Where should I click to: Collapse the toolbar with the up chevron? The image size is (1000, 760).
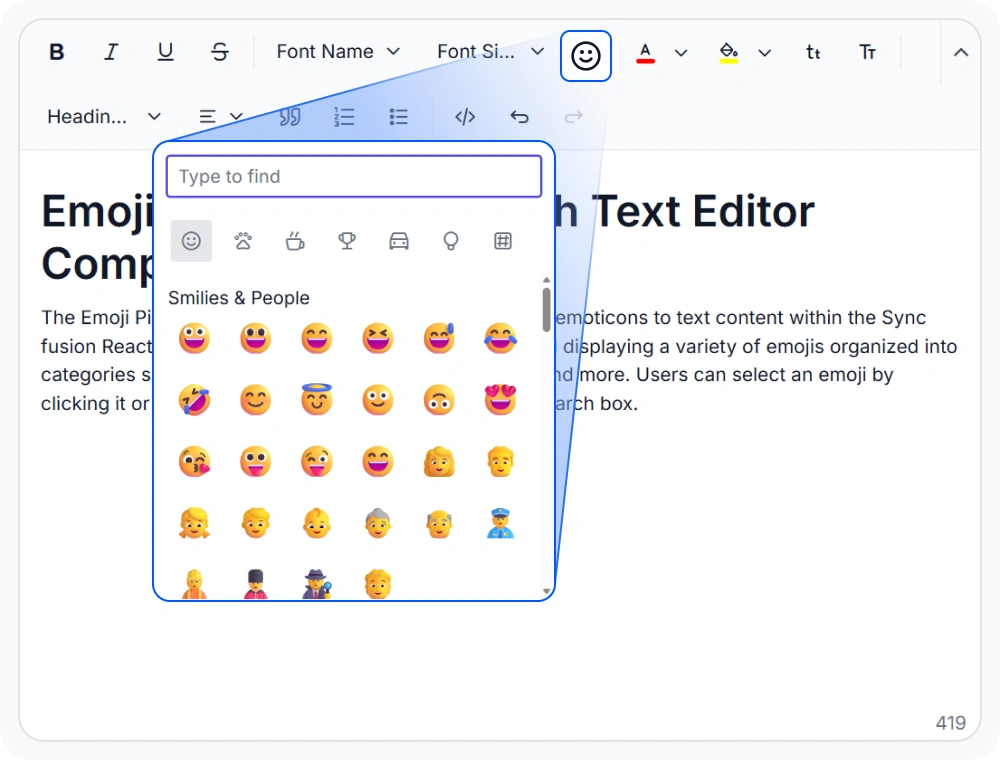pyautogui.click(x=960, y=52)
